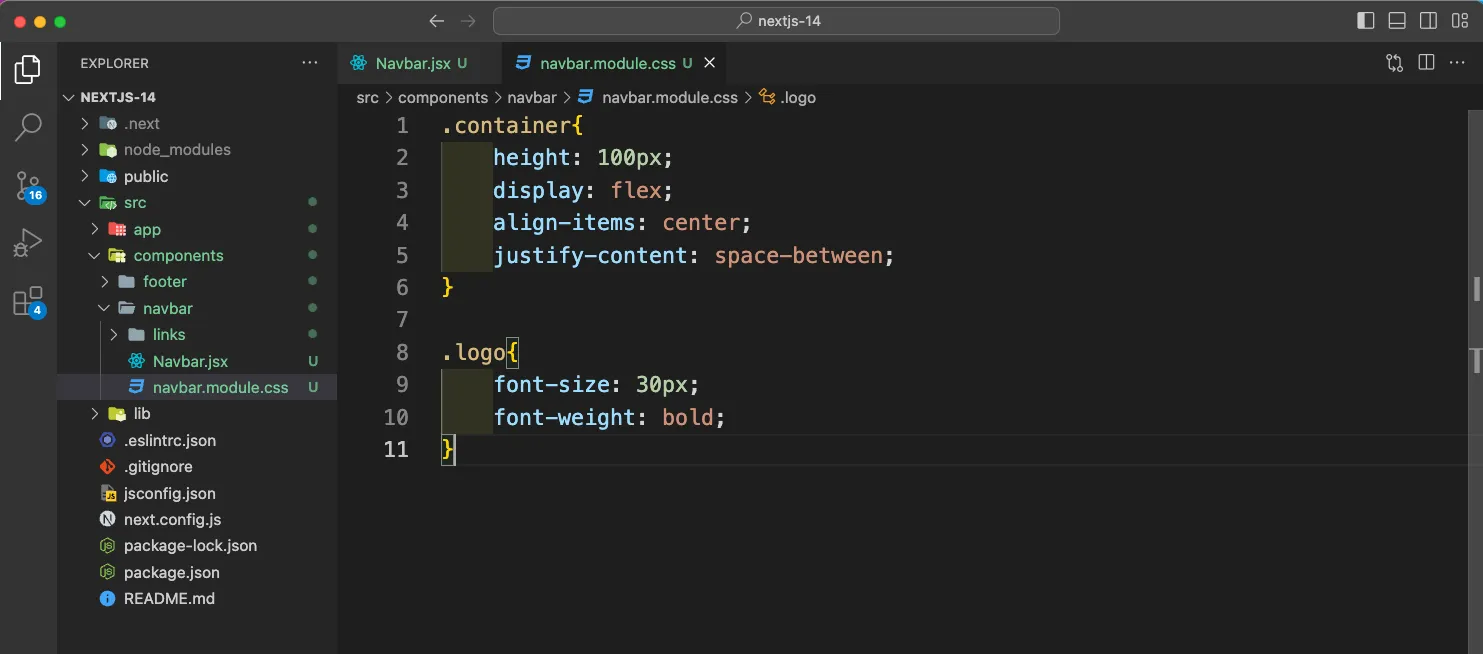The width and height of the screenshot is (1483, 654).
Task: Open the package.json file
Action: [x=197, y=572]
